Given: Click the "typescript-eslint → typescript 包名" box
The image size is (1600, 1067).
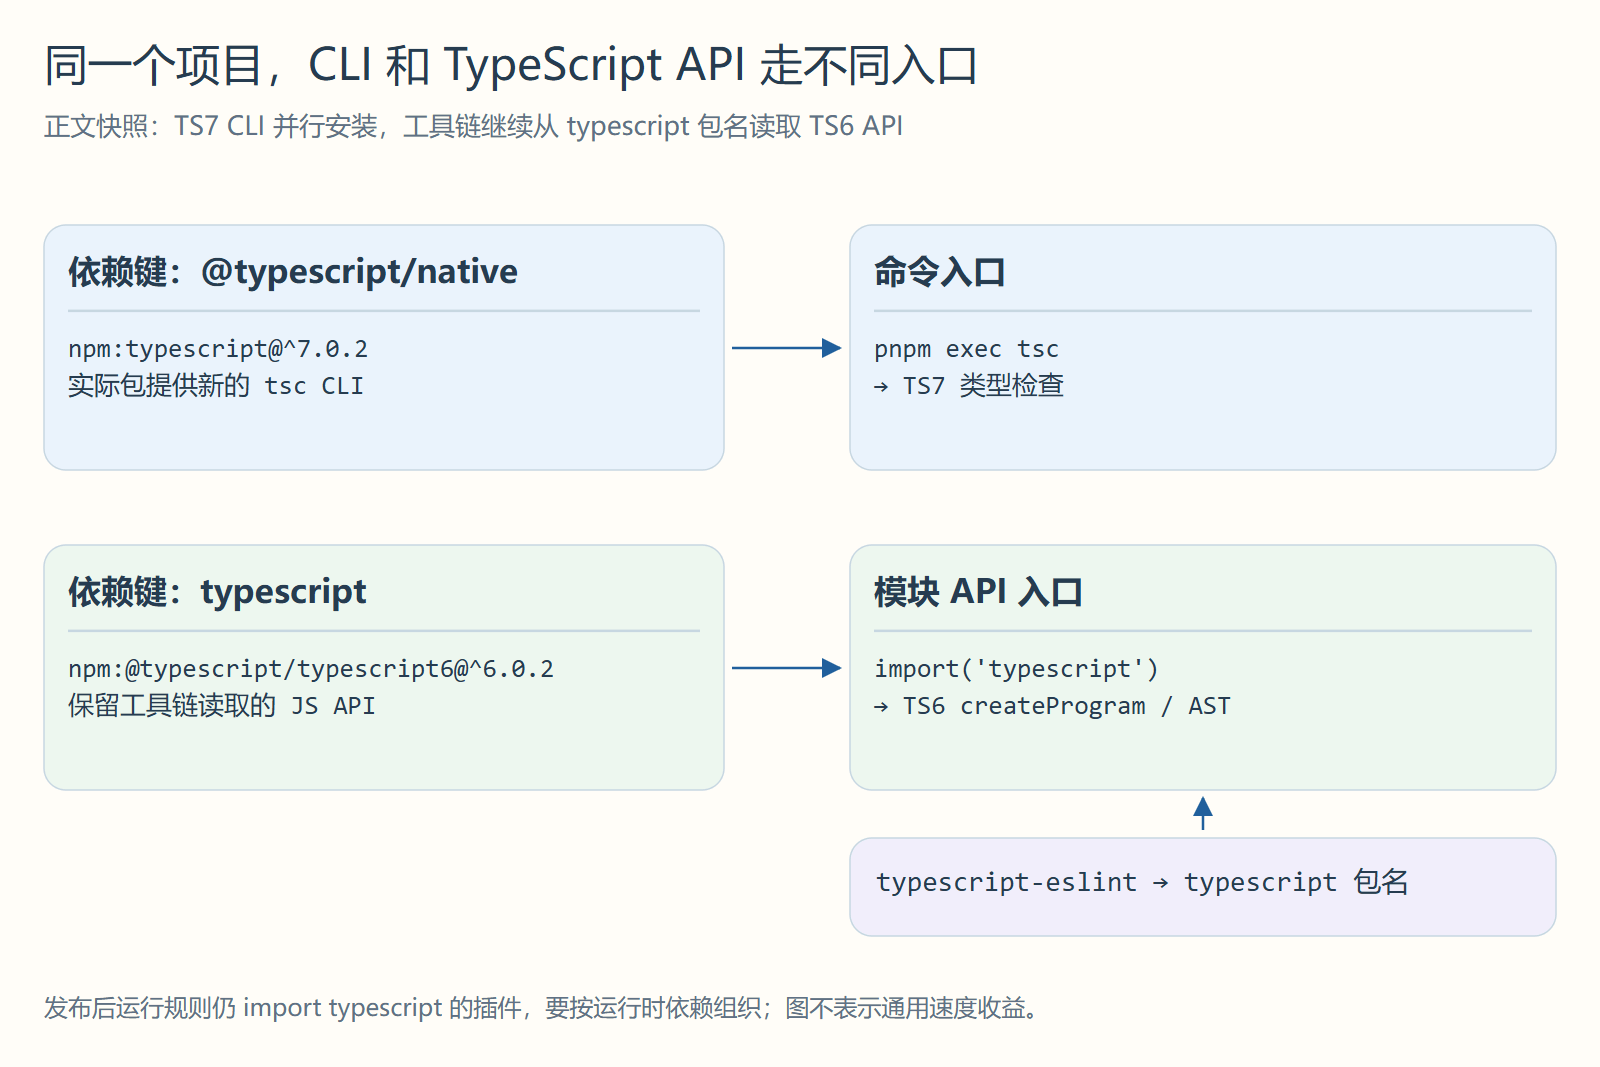Looking at the screenshot, I should [x=1203, y=887].
